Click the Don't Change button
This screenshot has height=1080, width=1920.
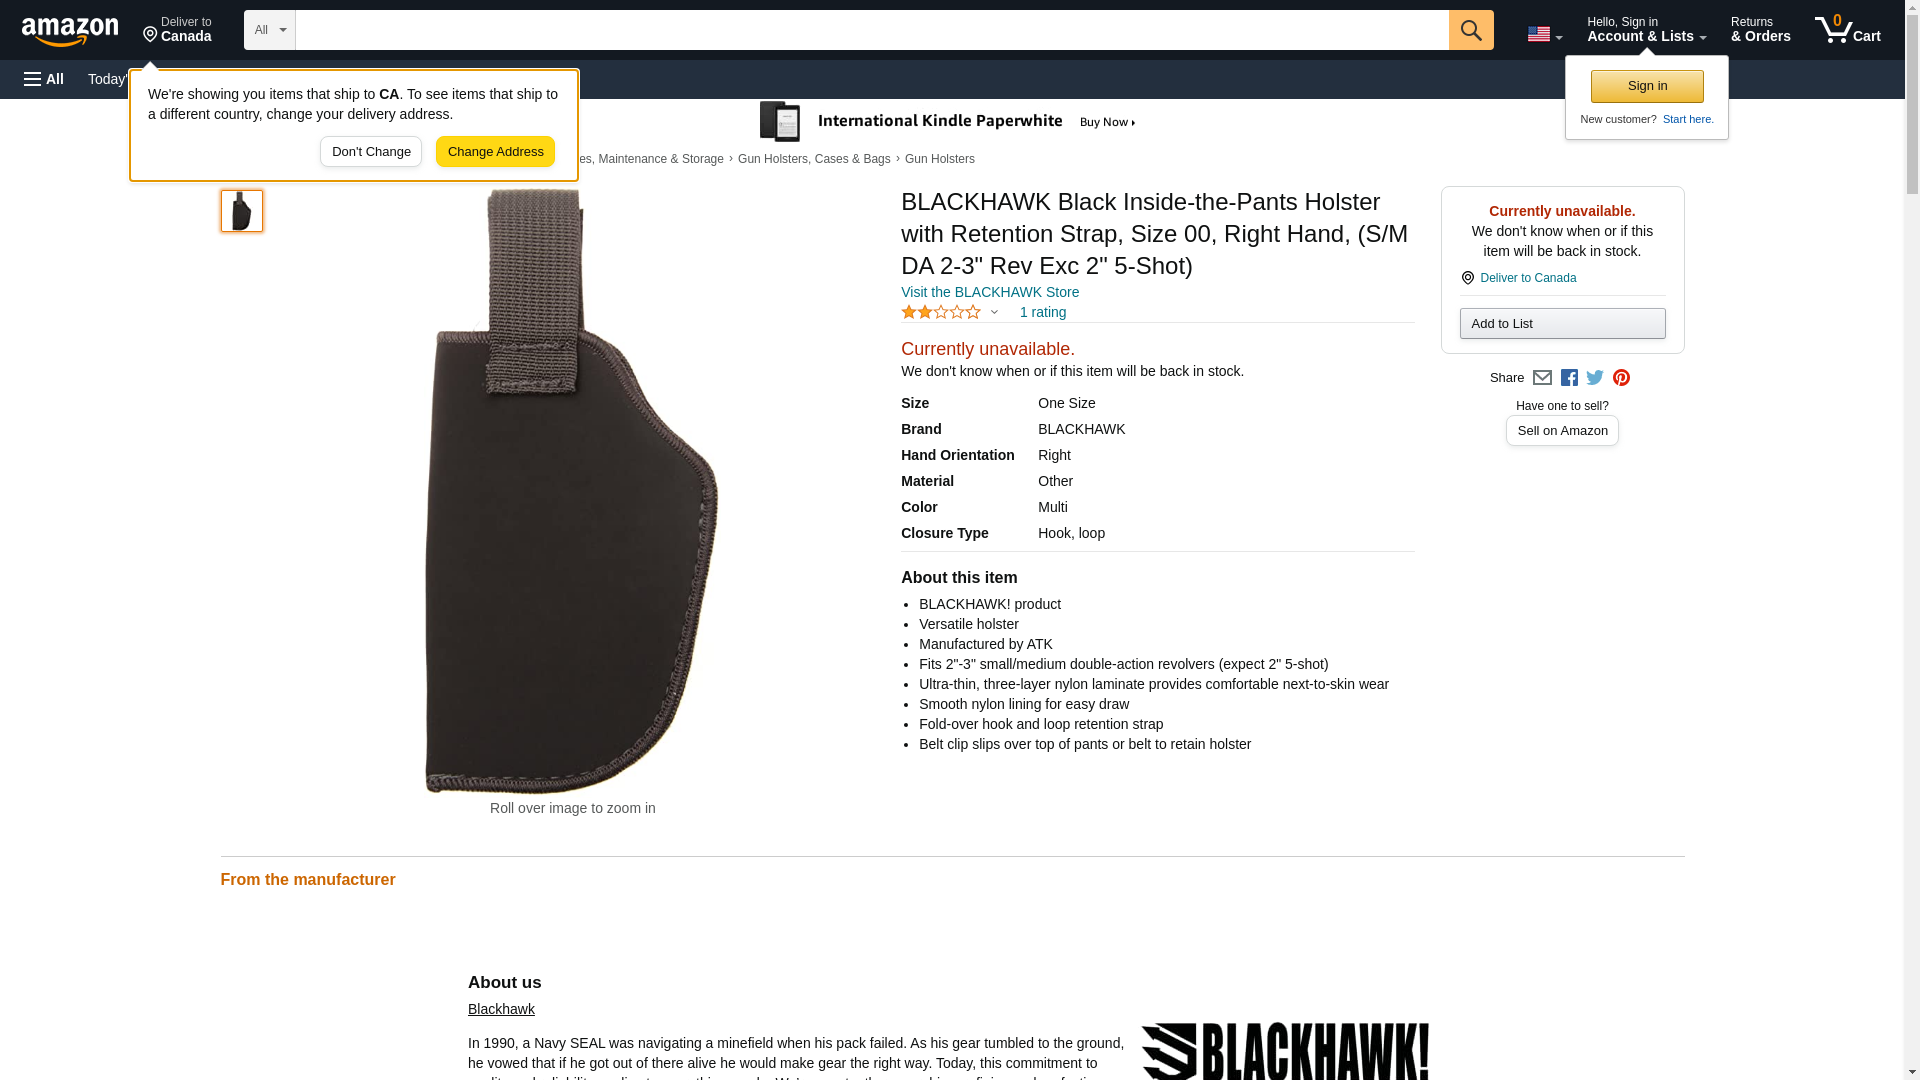(371, 152)
